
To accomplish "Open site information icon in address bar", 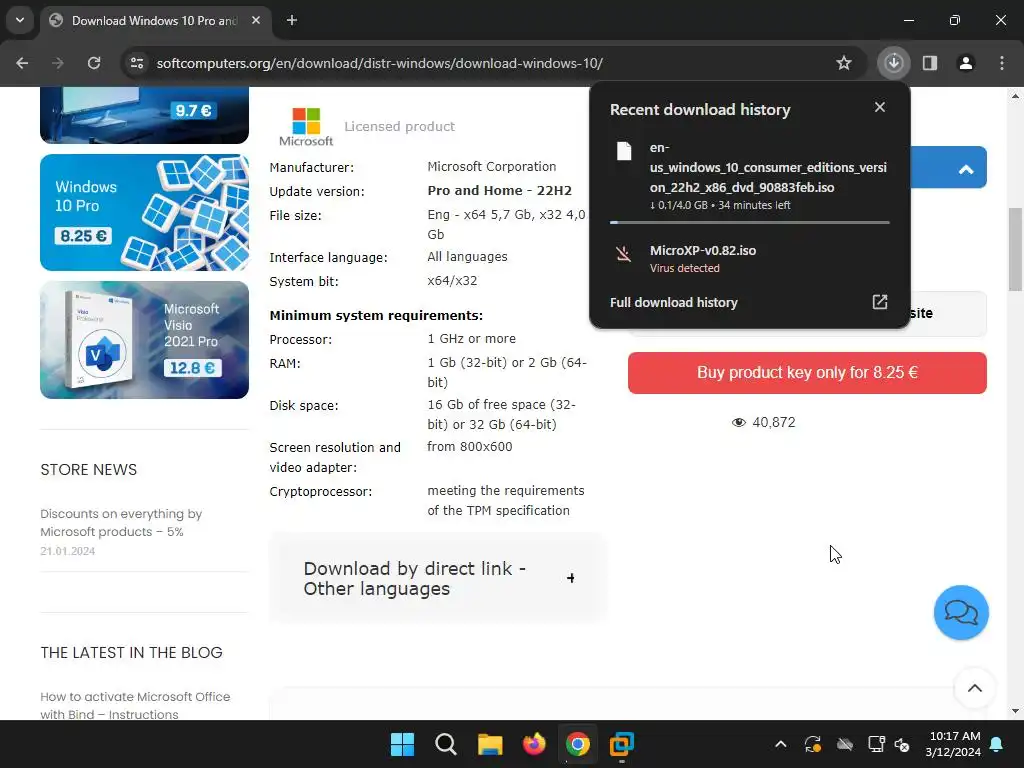I will tap(137, 63).
